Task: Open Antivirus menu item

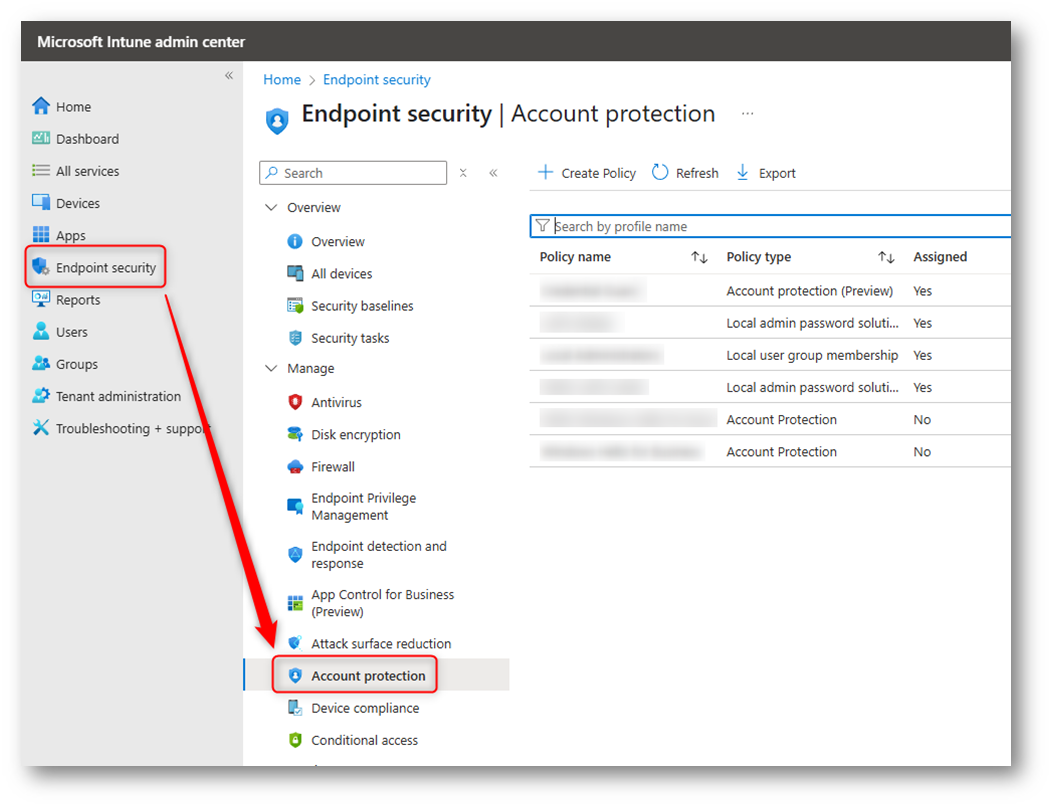Action: (336, 402)
